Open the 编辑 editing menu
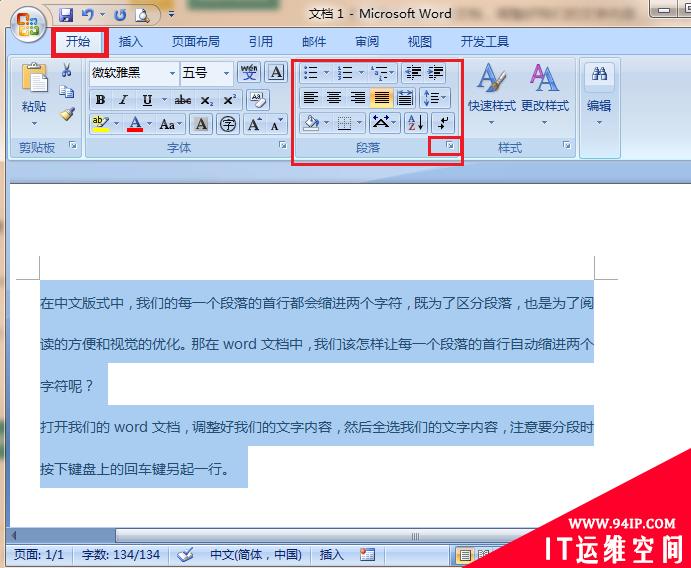The width and height of the screenshot is (691, 568). click(x=599, y=94)
